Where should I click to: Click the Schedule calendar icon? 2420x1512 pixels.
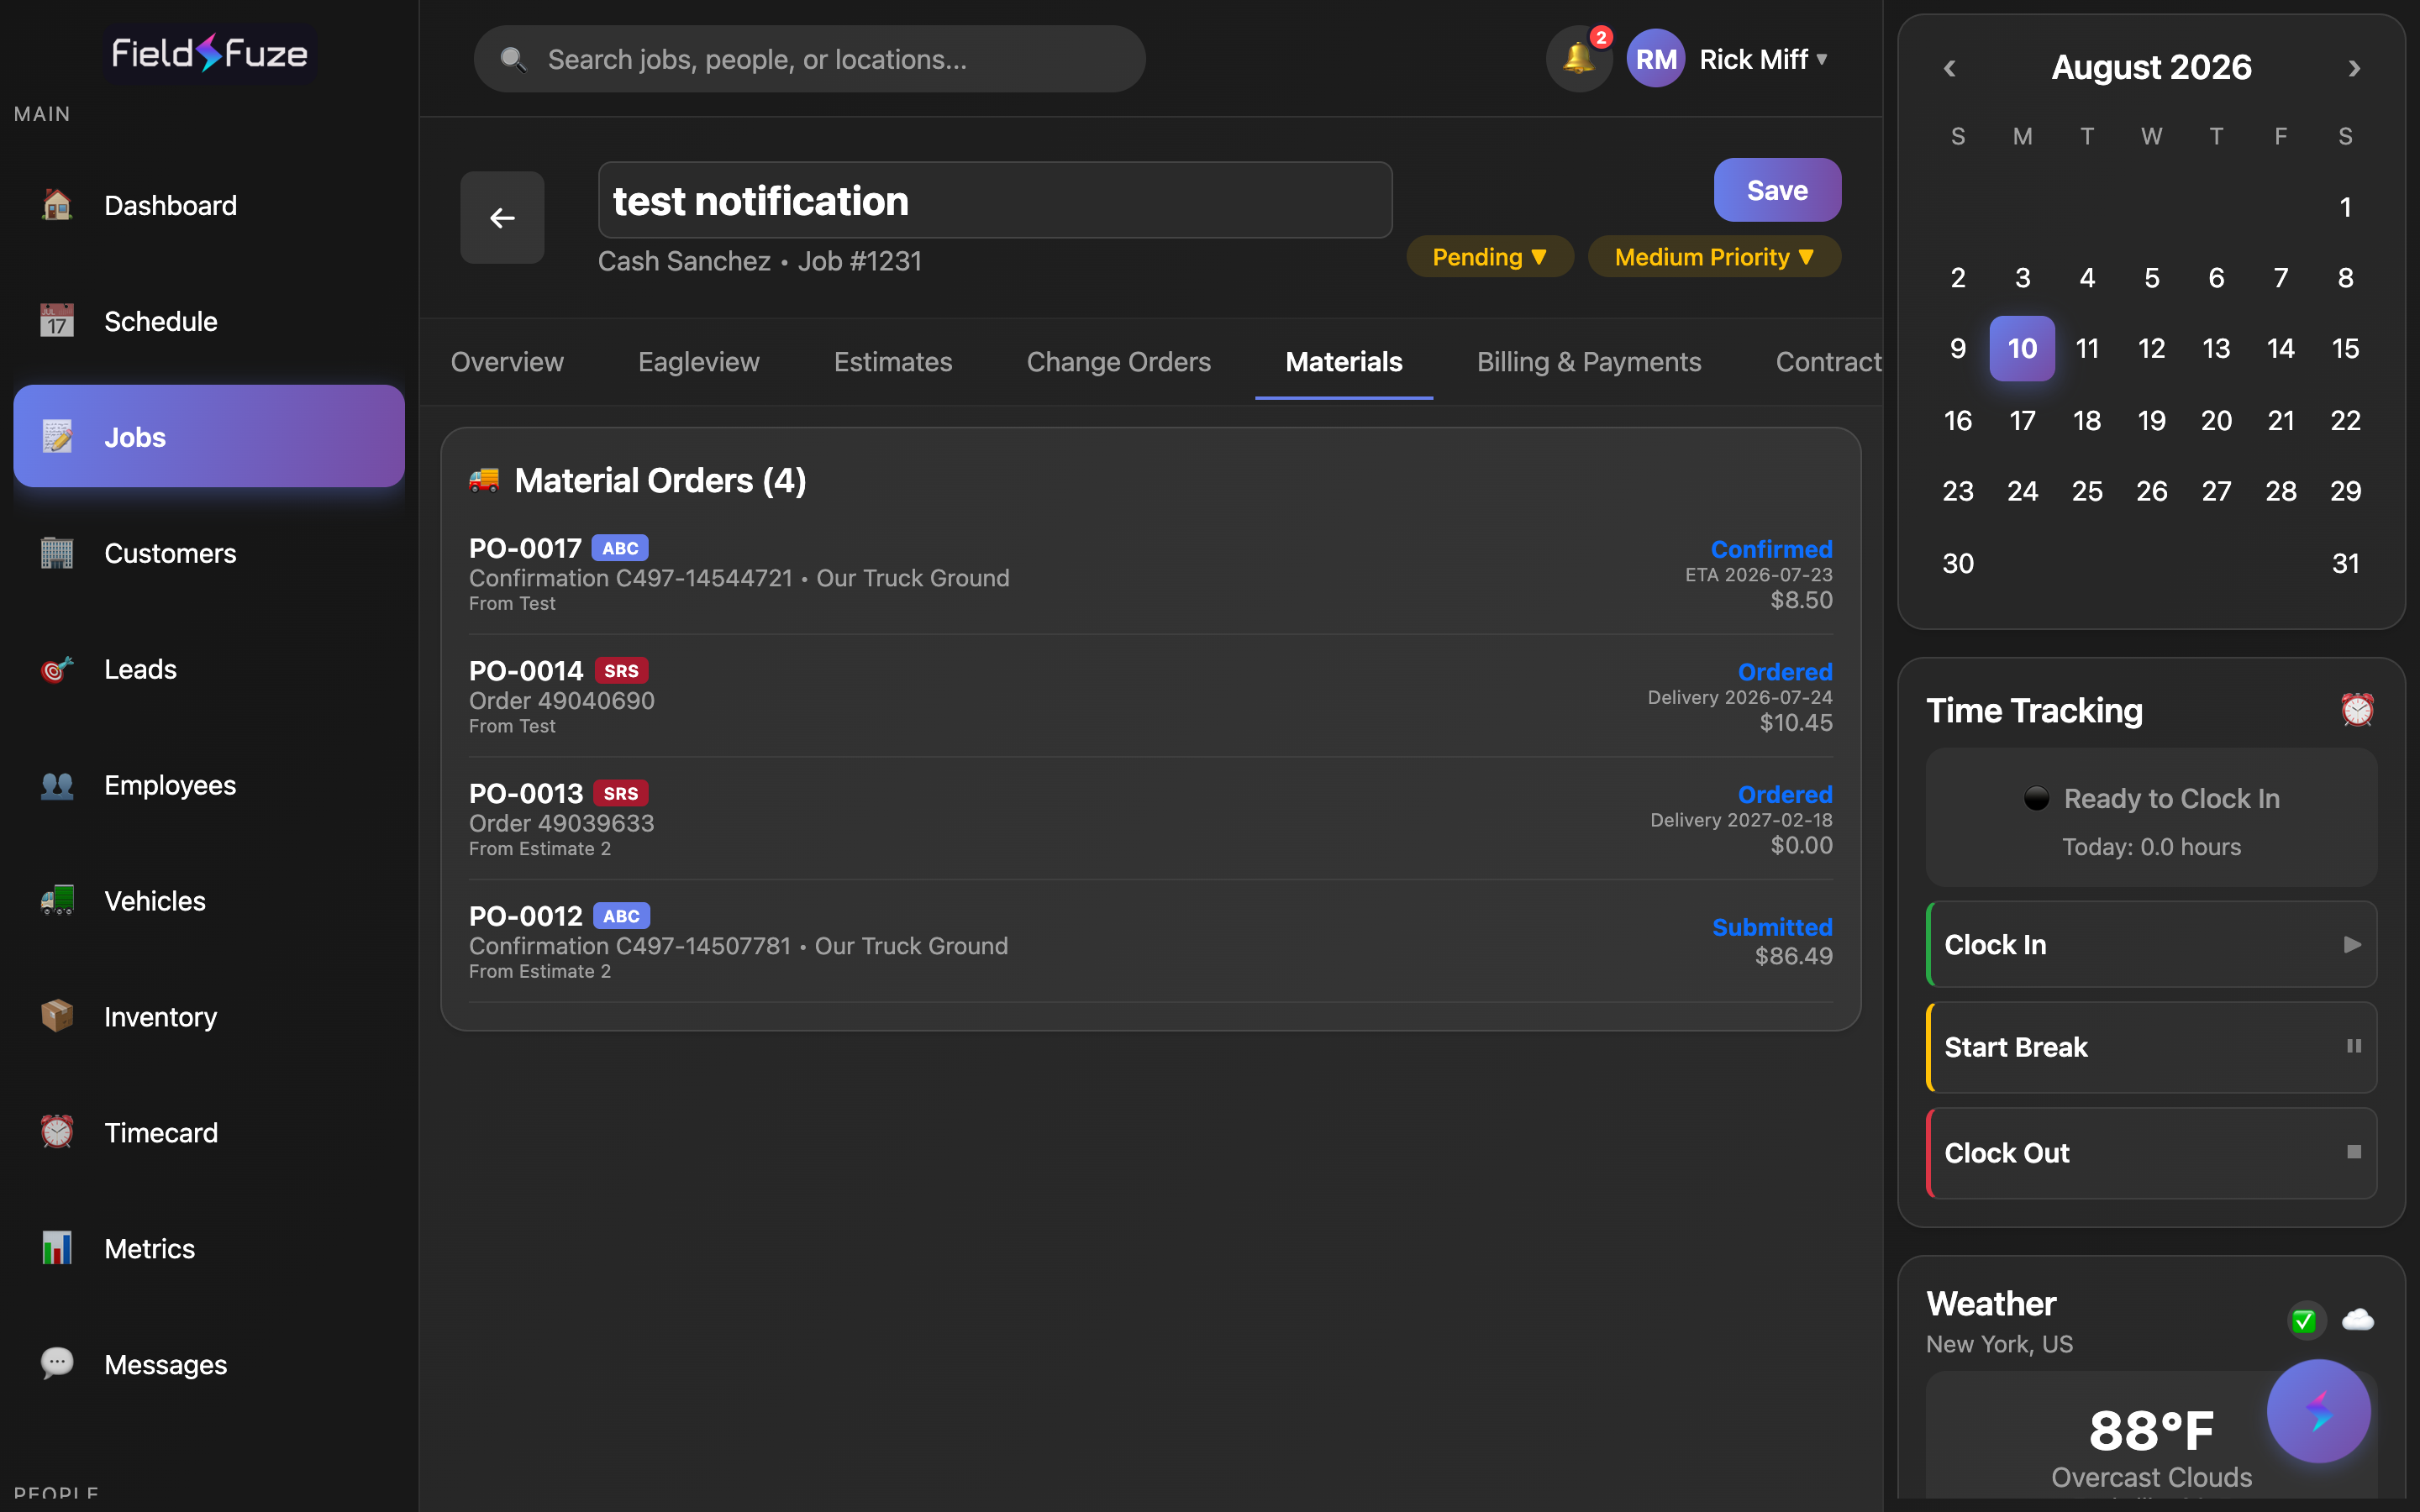tap(57, 321)
